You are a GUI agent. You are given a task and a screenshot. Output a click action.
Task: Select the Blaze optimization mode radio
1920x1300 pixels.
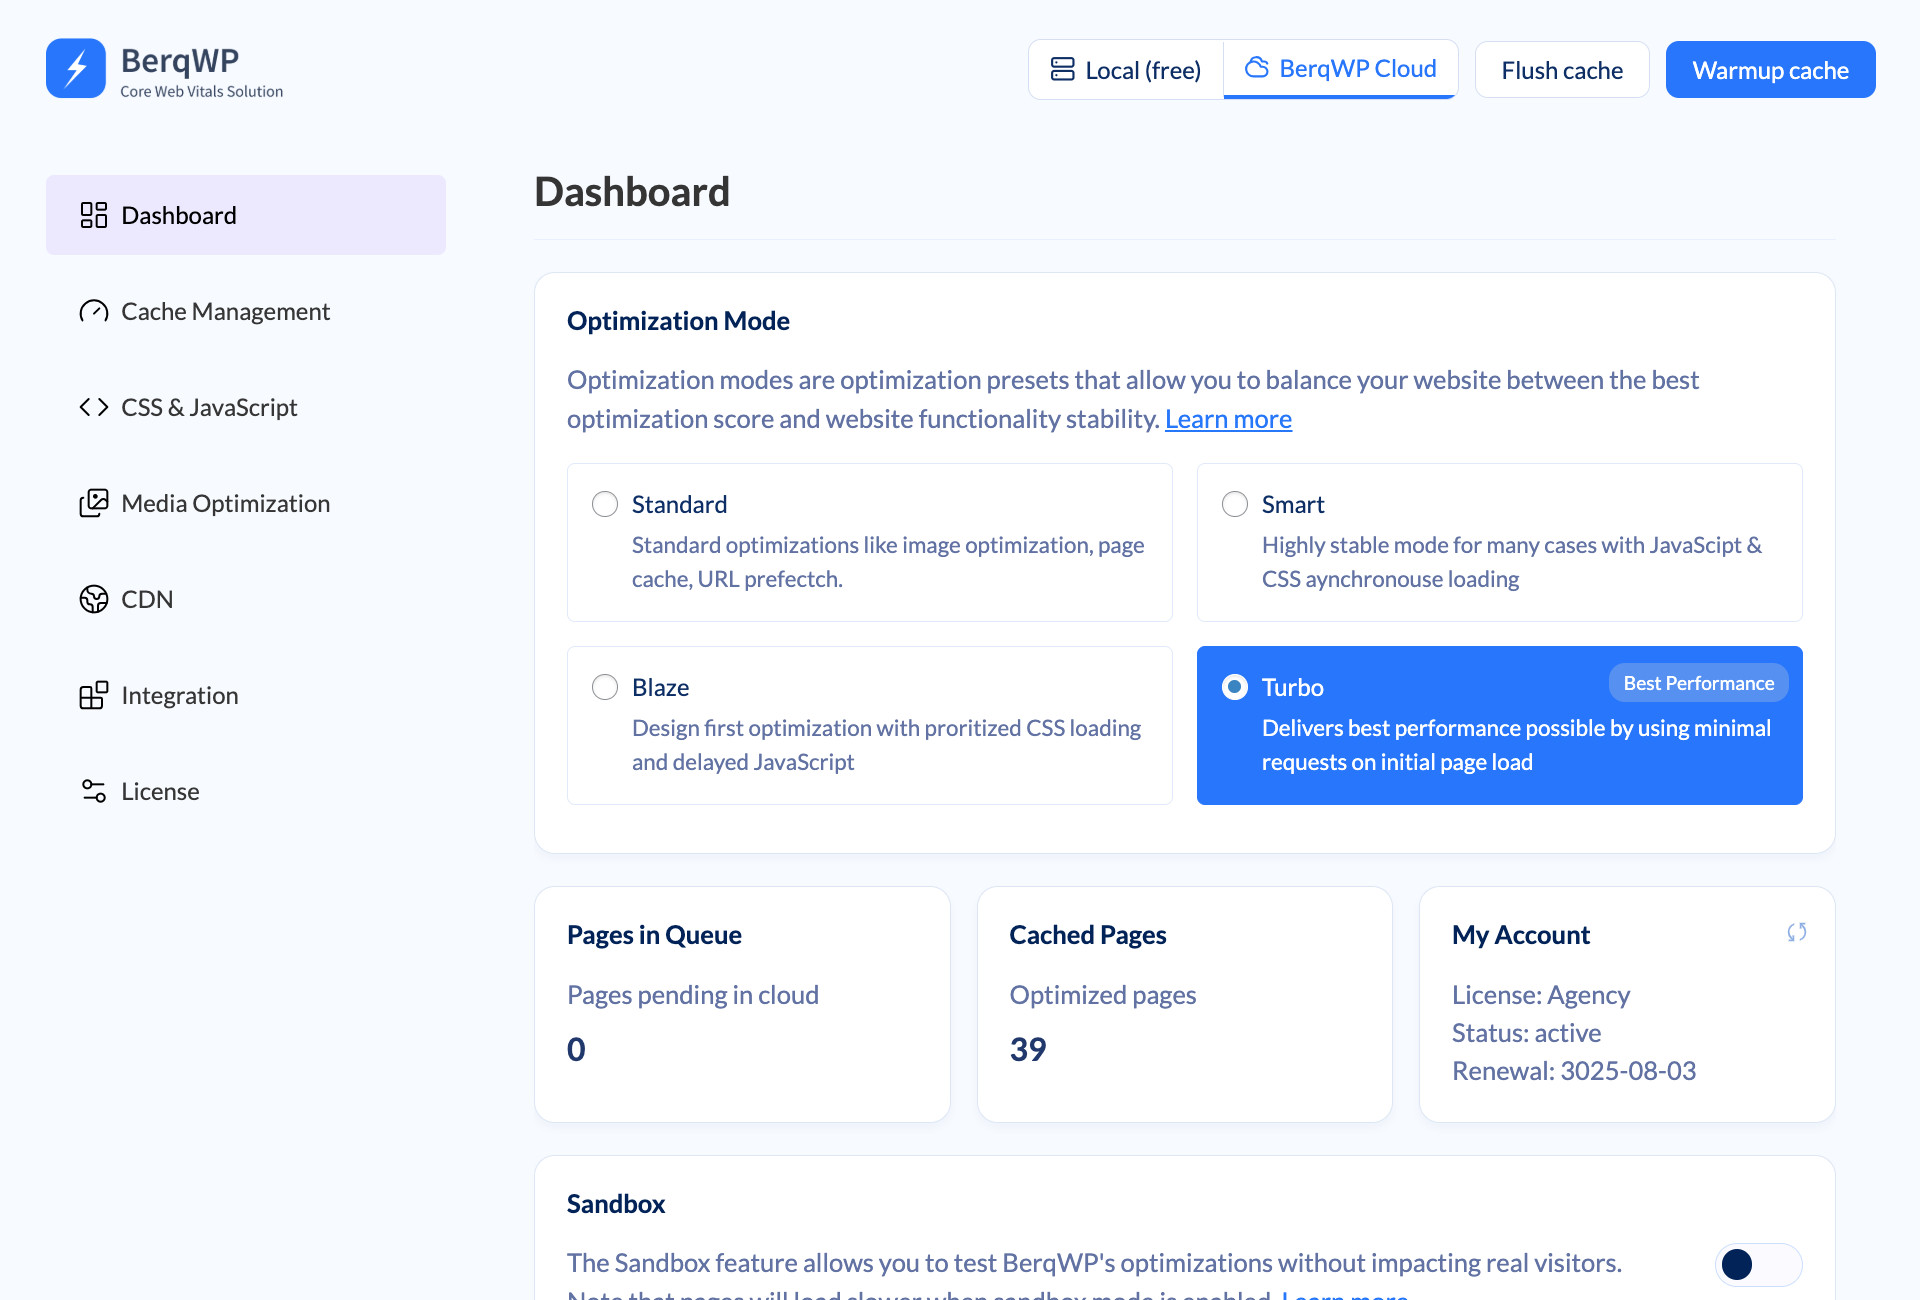coord(605,687)
